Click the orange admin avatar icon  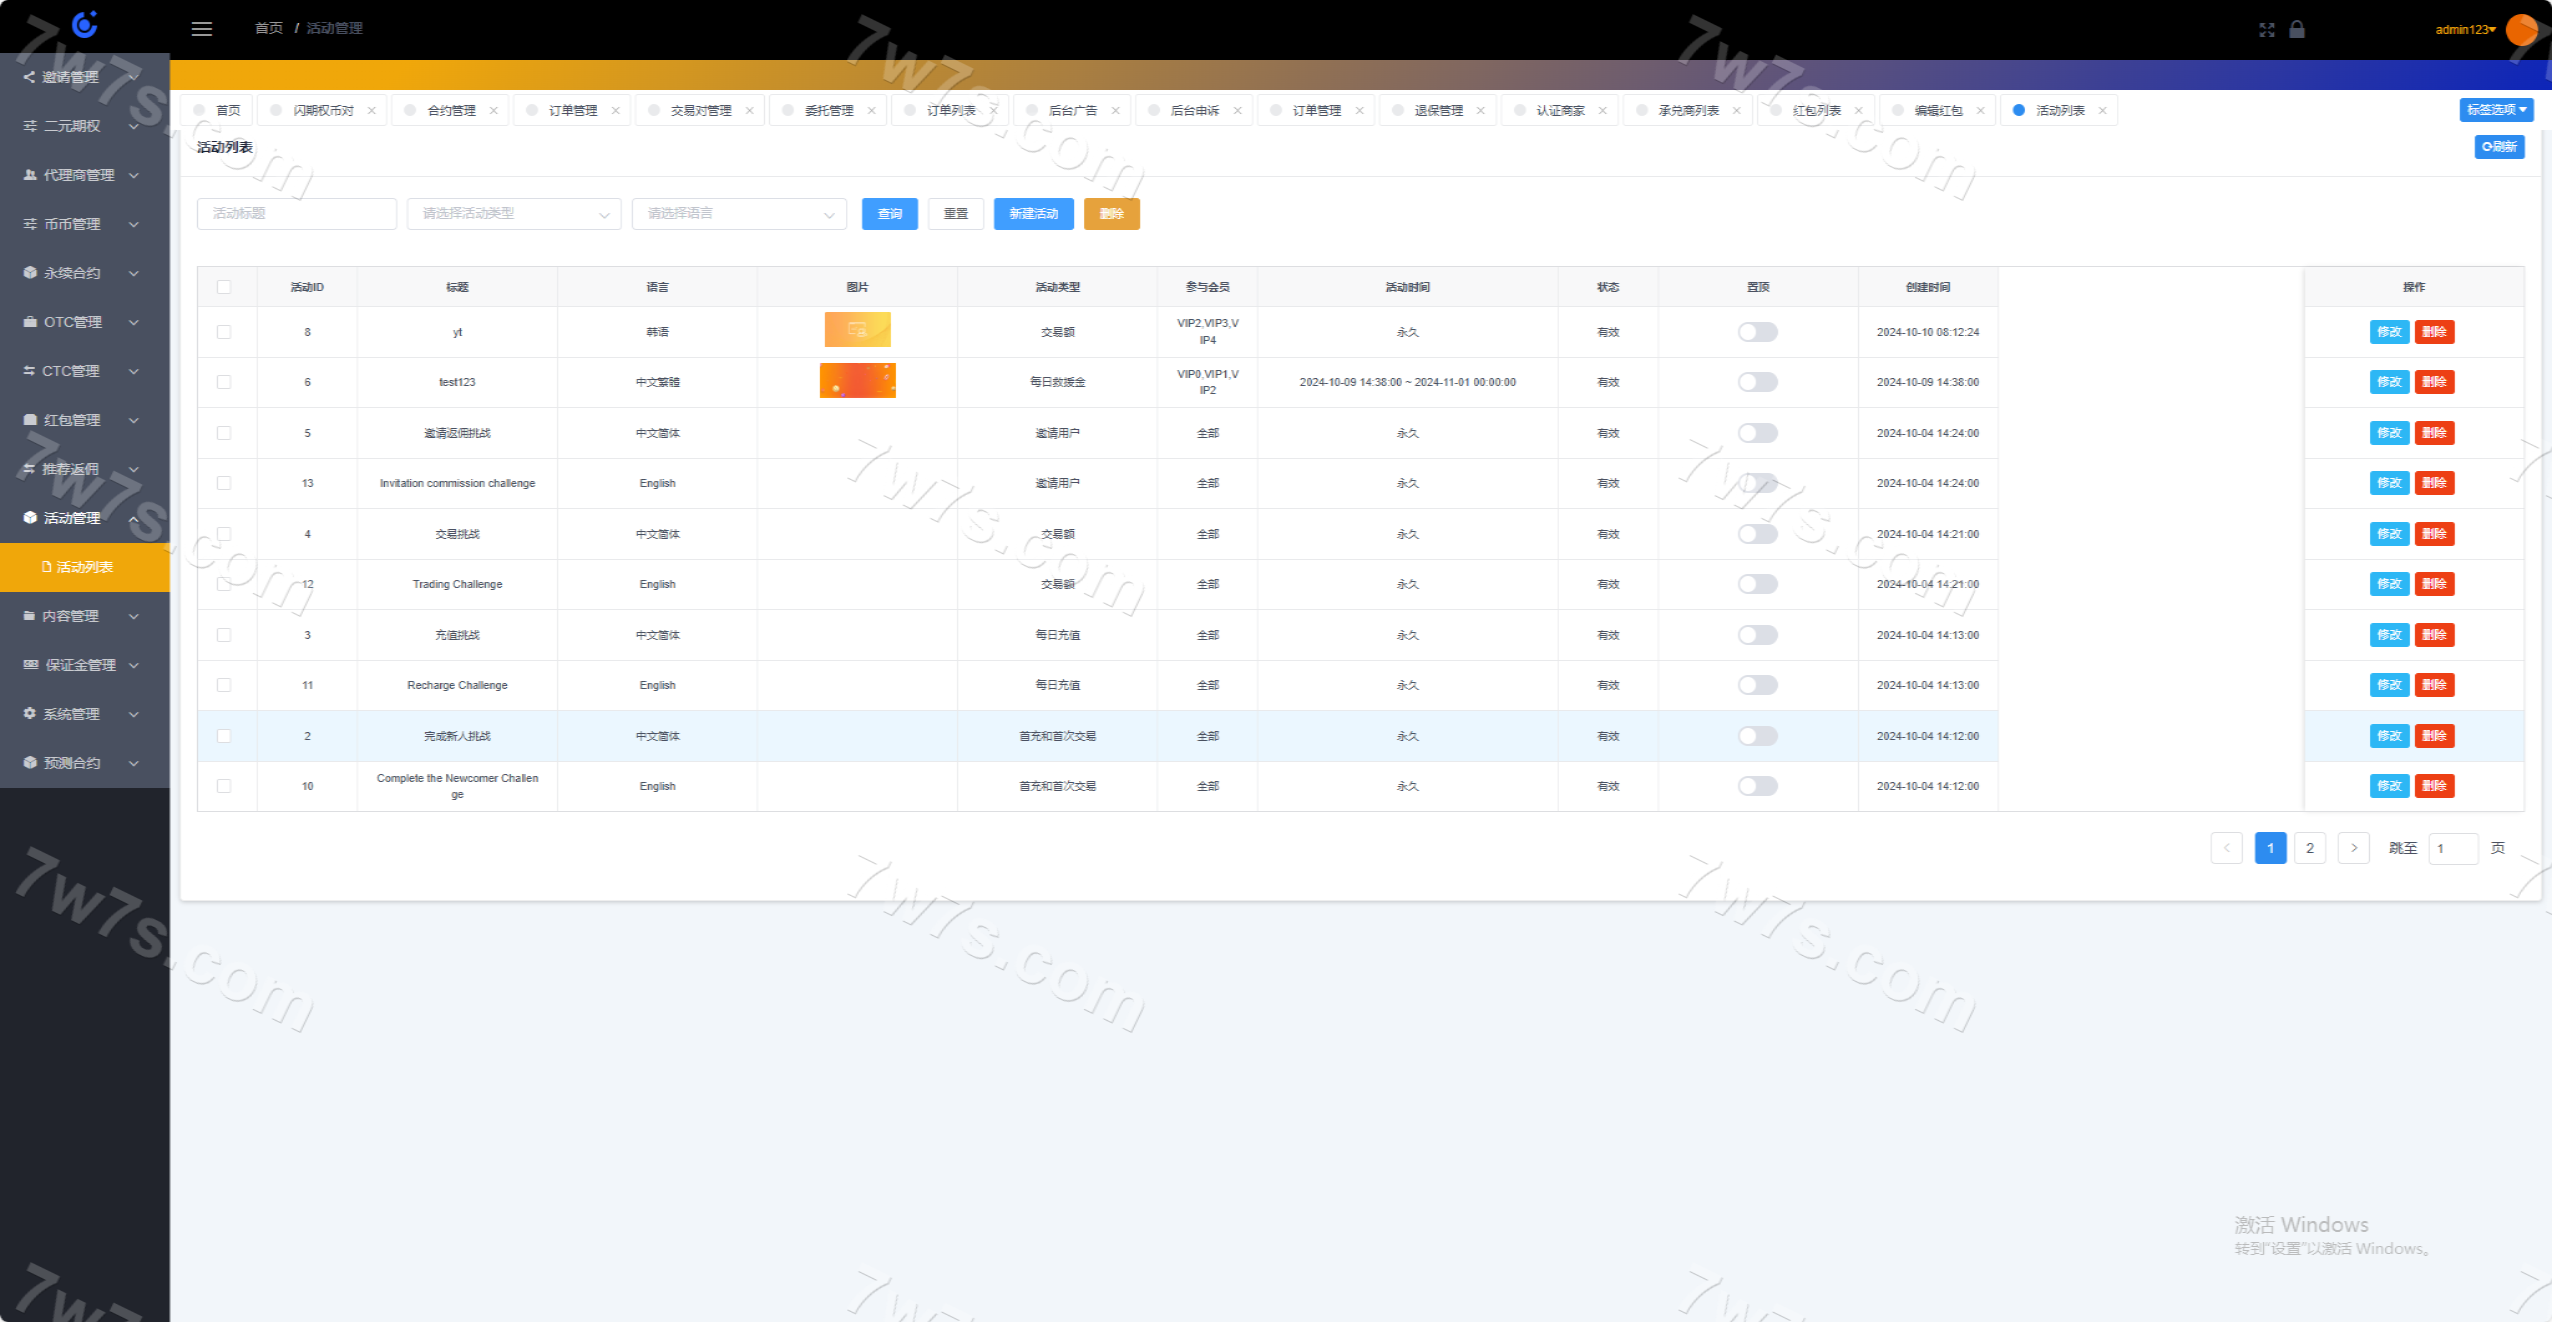2522,29
